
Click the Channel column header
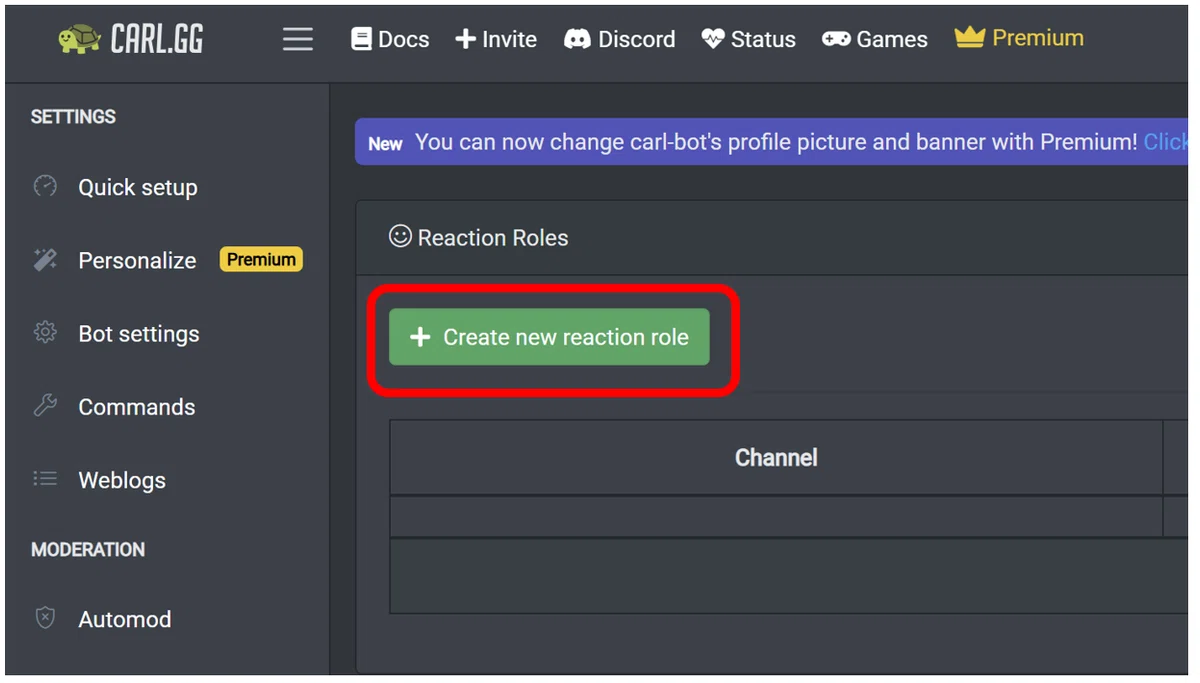tap(776, 458)
